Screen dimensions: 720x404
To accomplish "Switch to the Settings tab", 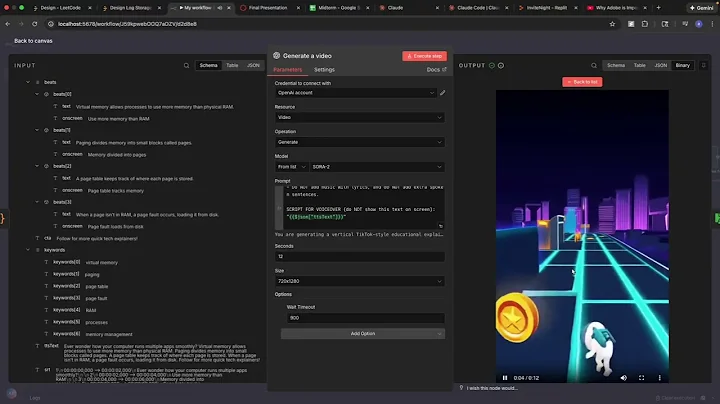I will tap(324, 70).
